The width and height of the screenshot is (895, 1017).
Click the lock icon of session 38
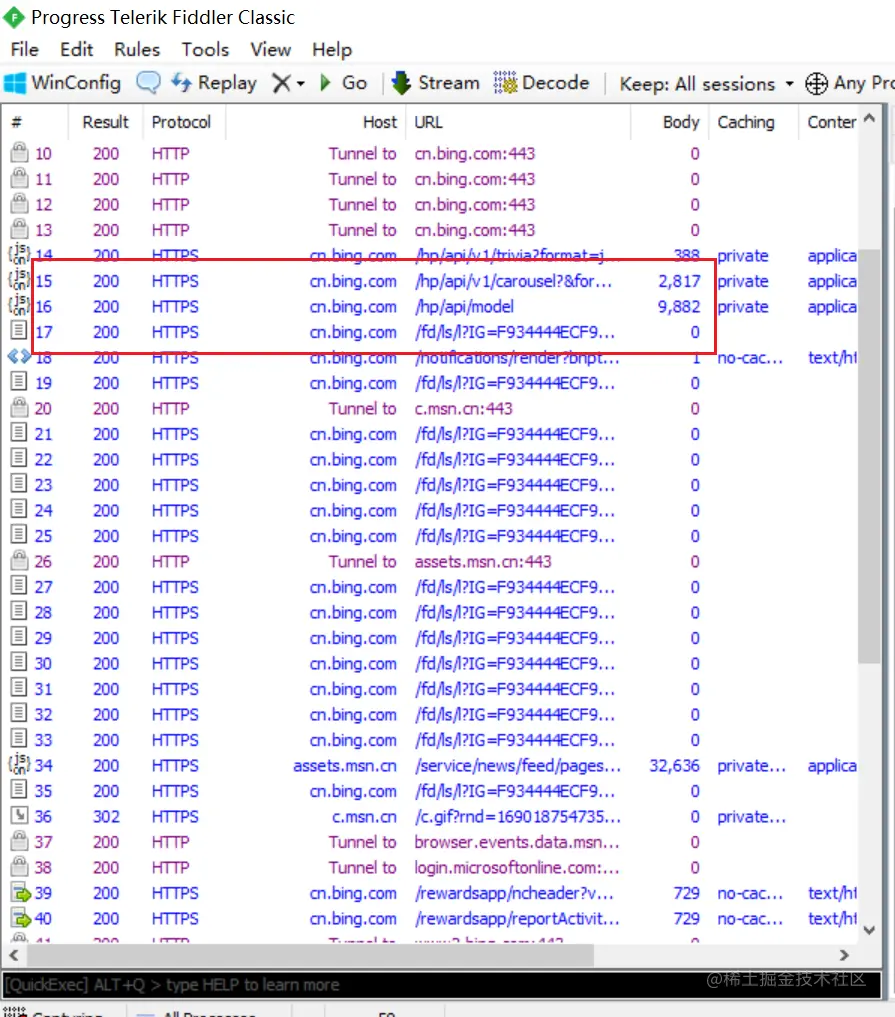tap(20, 866)
